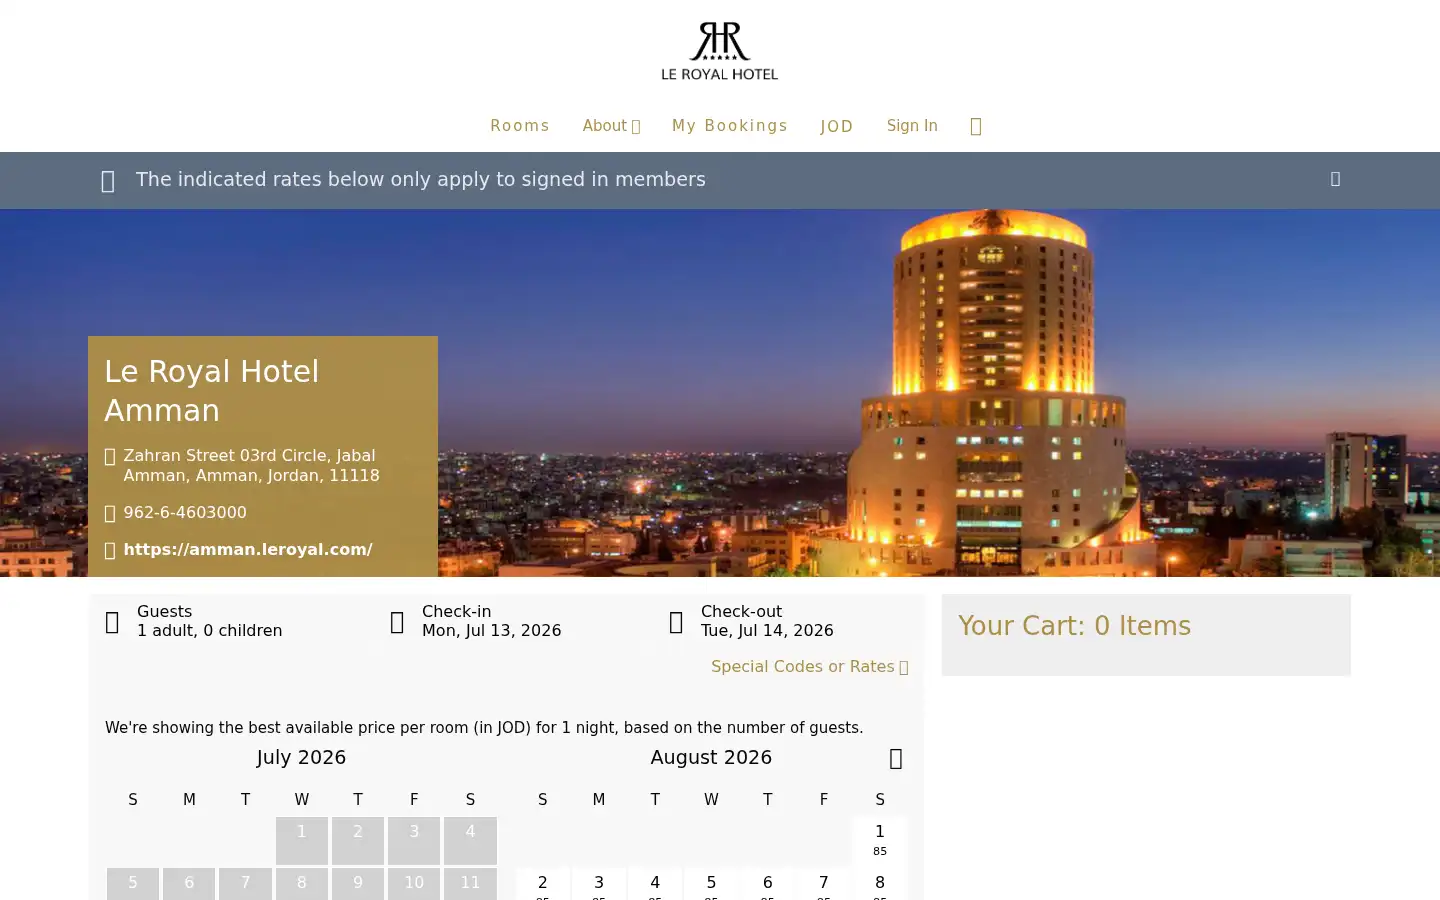This screenshot has height=900, width=1440.
Task: Select August 3 in the calendar
Action: click(599, 884)
